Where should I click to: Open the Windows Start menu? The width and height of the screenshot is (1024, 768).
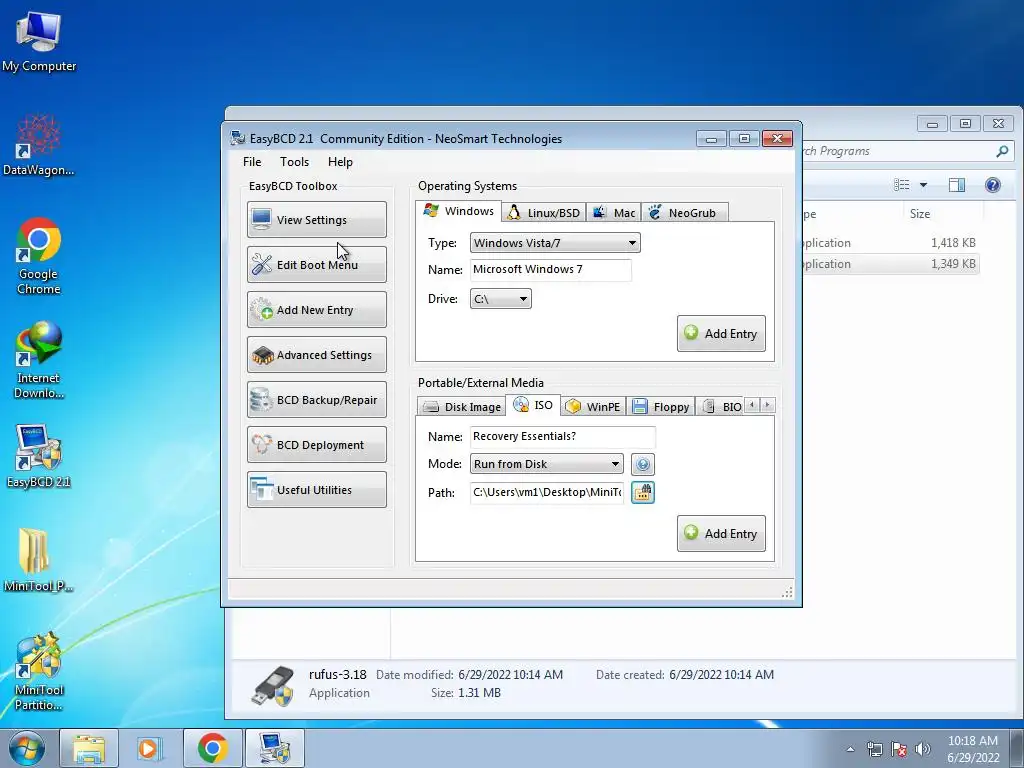(26, 748)
